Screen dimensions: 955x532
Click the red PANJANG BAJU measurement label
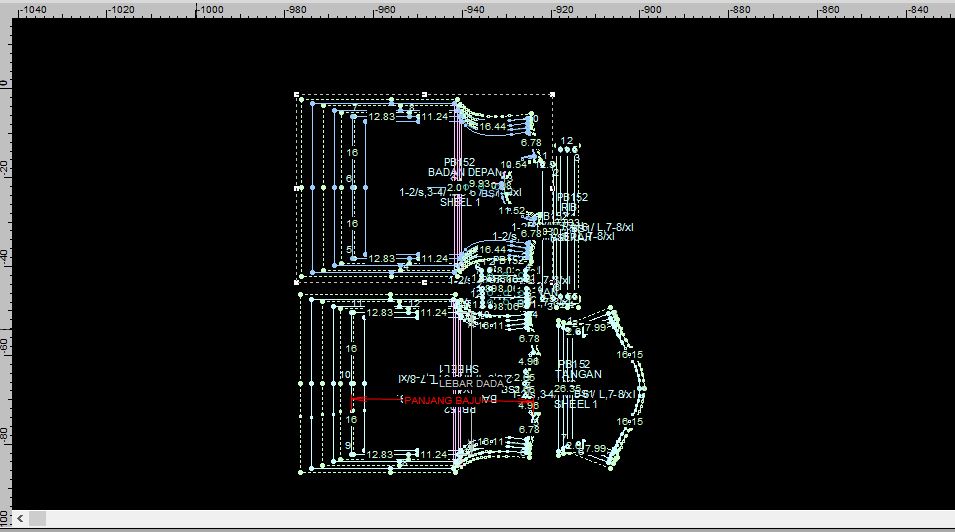[444, 401]
